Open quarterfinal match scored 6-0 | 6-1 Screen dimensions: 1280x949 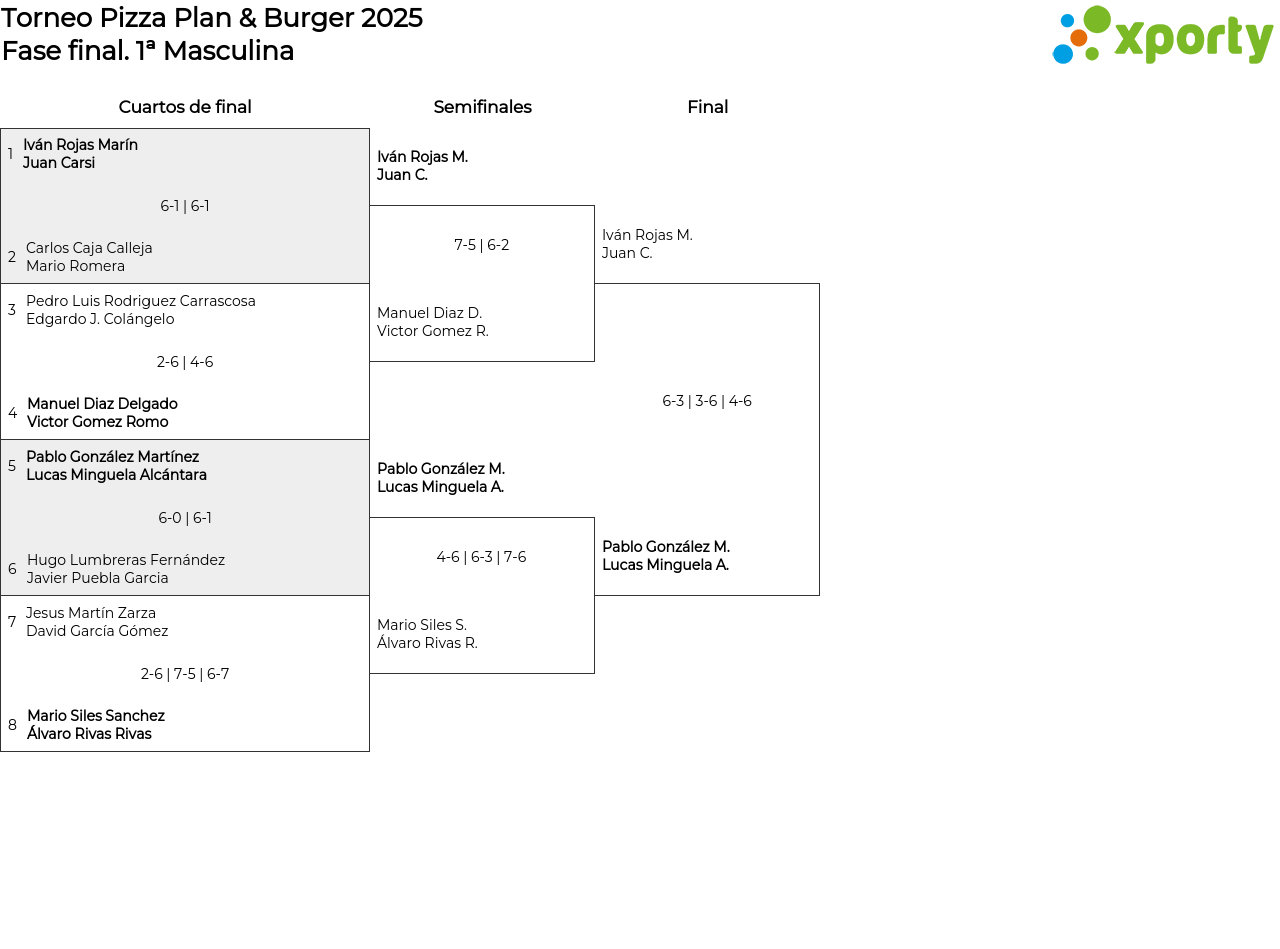pos(185,518)
